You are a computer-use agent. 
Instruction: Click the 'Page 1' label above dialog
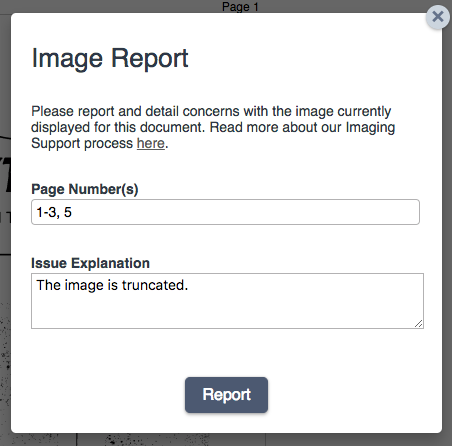(x=240, y=6)
